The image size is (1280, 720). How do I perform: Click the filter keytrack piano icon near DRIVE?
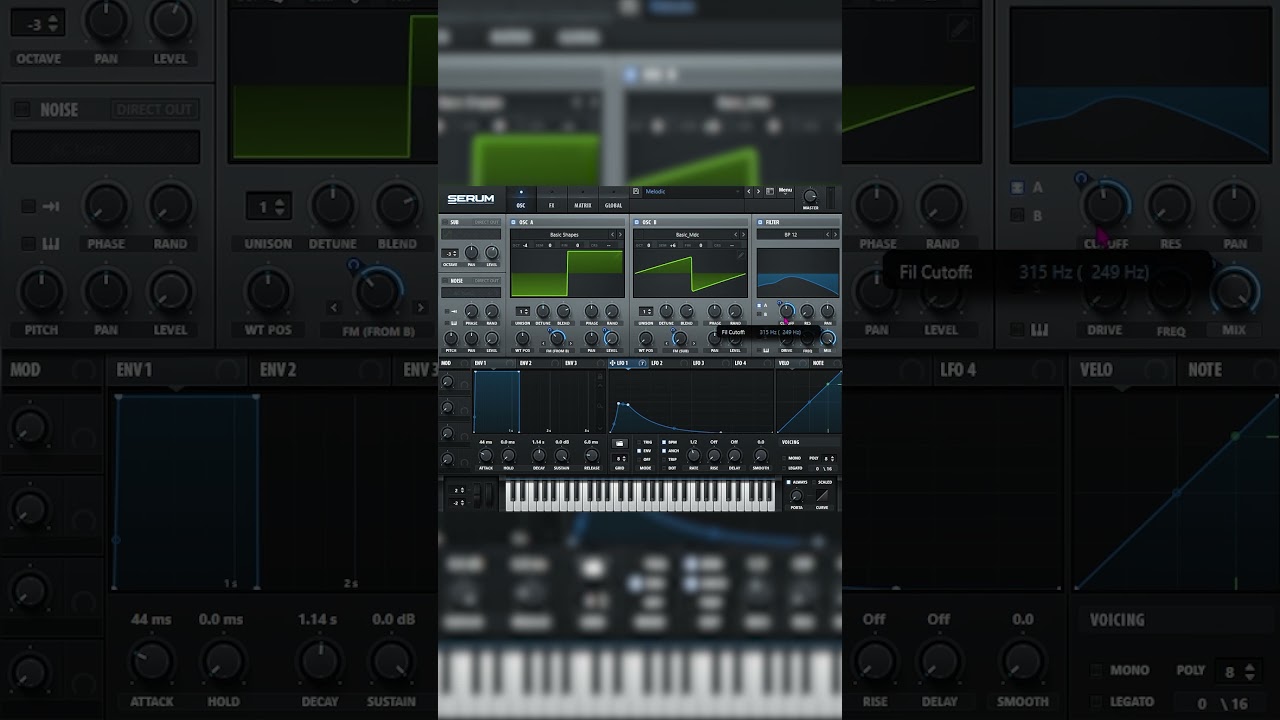[766, 350]
